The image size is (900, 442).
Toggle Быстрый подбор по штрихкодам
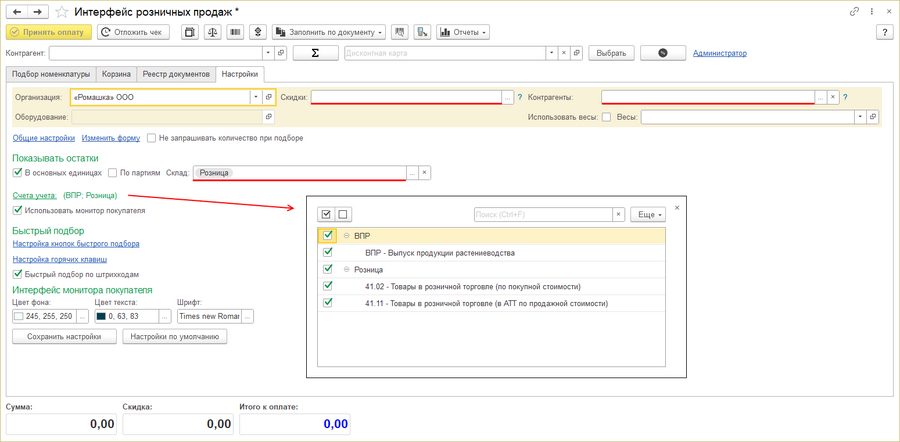tap(17, 274)
